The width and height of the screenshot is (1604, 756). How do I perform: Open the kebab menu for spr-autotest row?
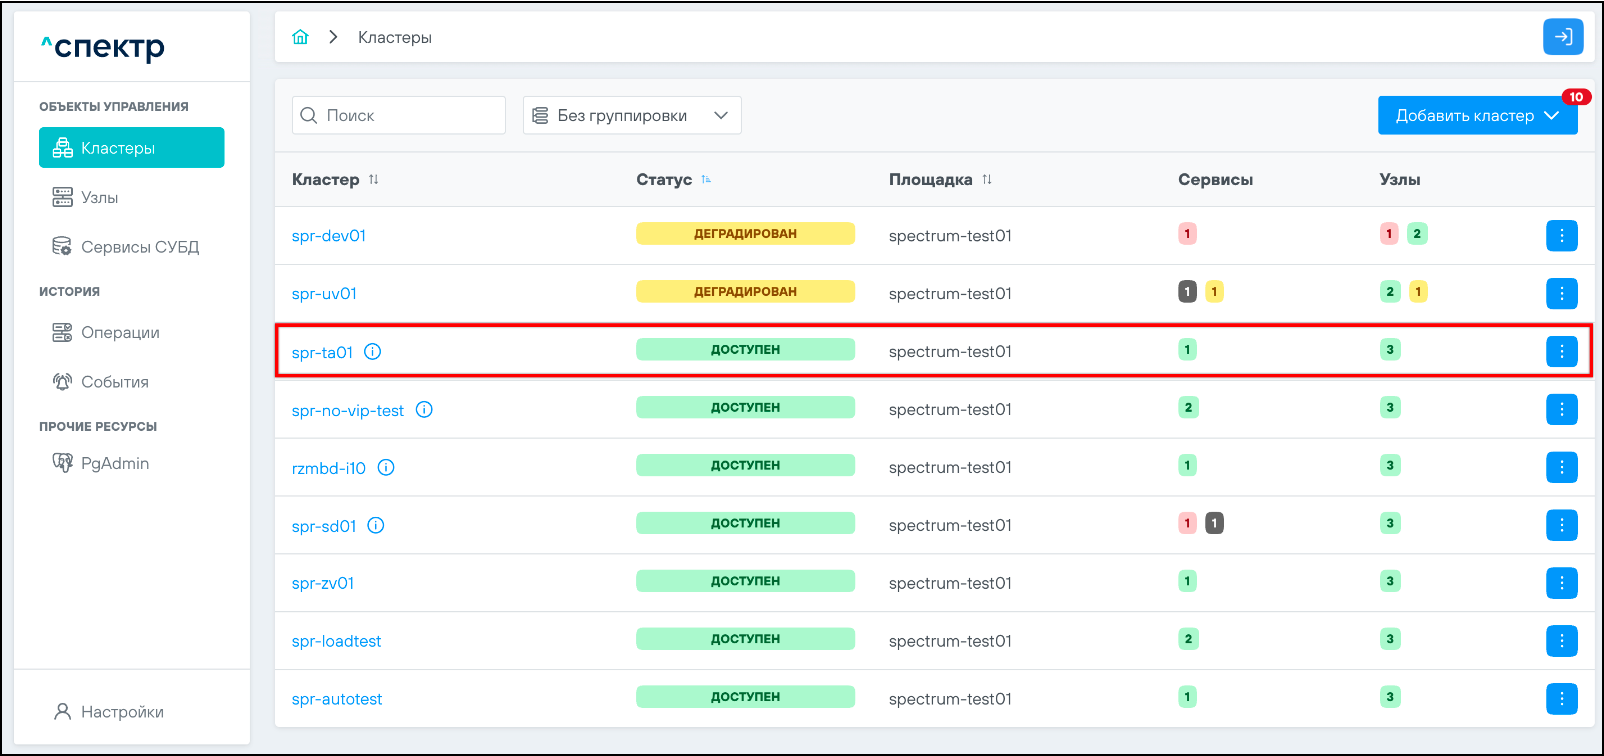[x=1561, y=699]
